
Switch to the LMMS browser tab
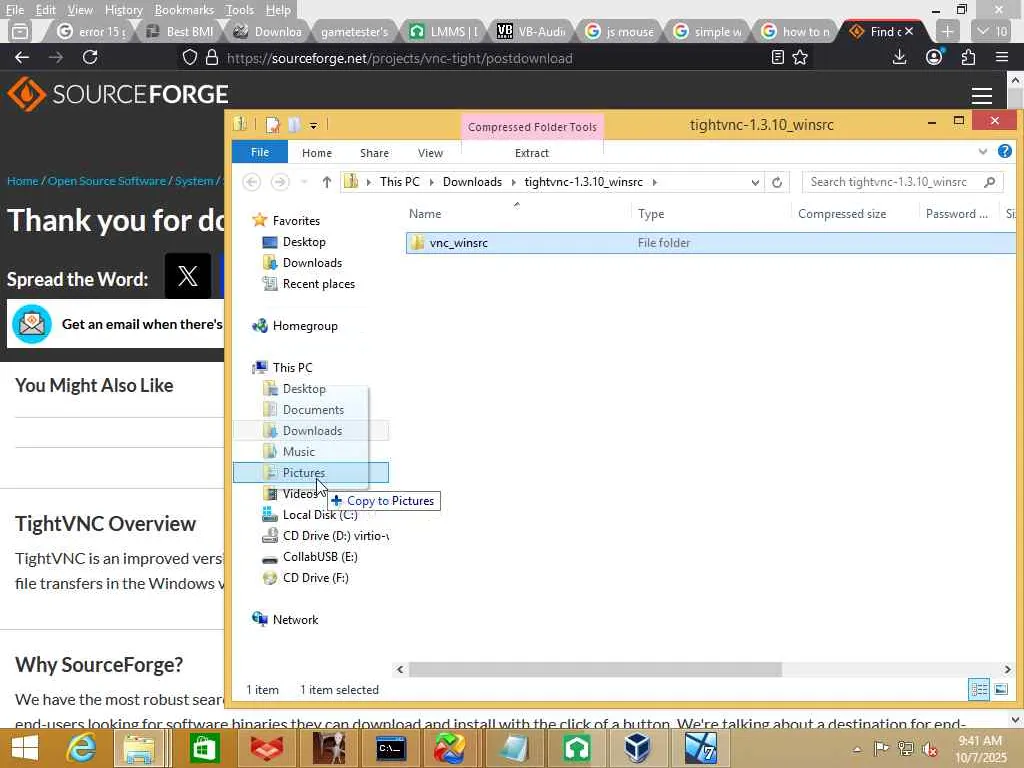coord(443,31)
